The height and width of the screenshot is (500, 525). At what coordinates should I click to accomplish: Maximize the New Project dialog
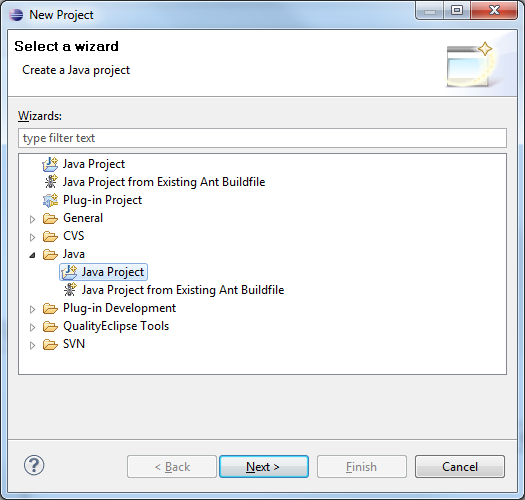[457, 10]
